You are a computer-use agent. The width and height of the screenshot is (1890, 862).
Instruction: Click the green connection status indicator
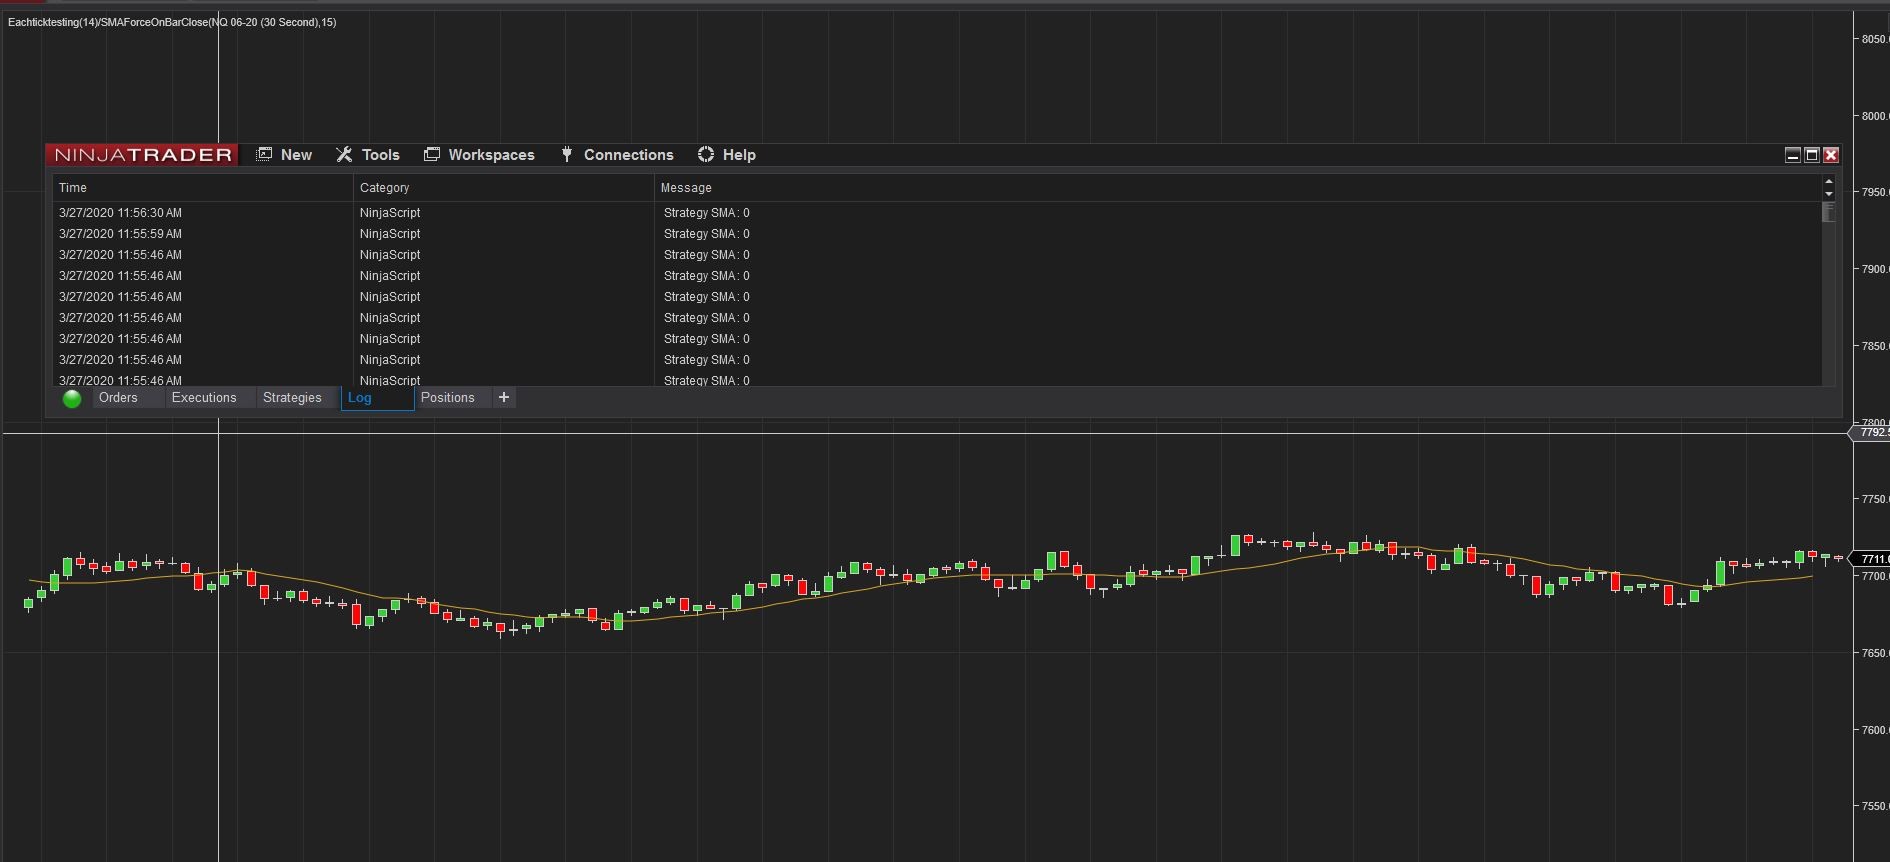72,399
